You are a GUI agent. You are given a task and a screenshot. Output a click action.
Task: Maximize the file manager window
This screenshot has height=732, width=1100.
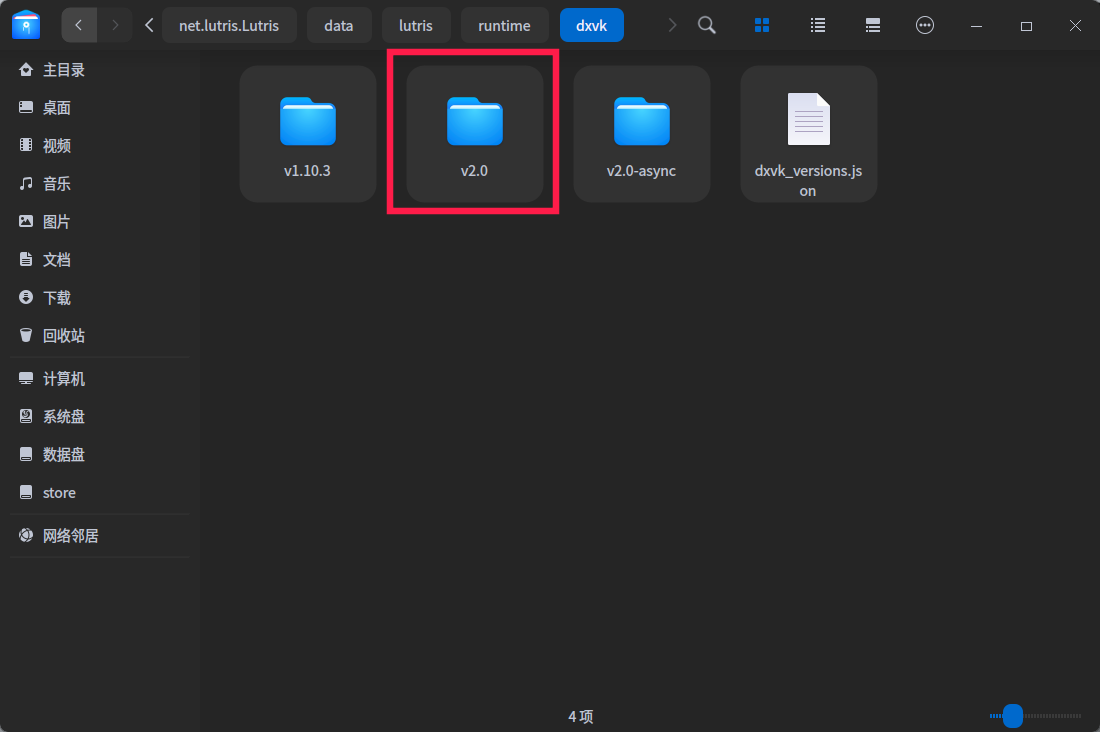1026,26
